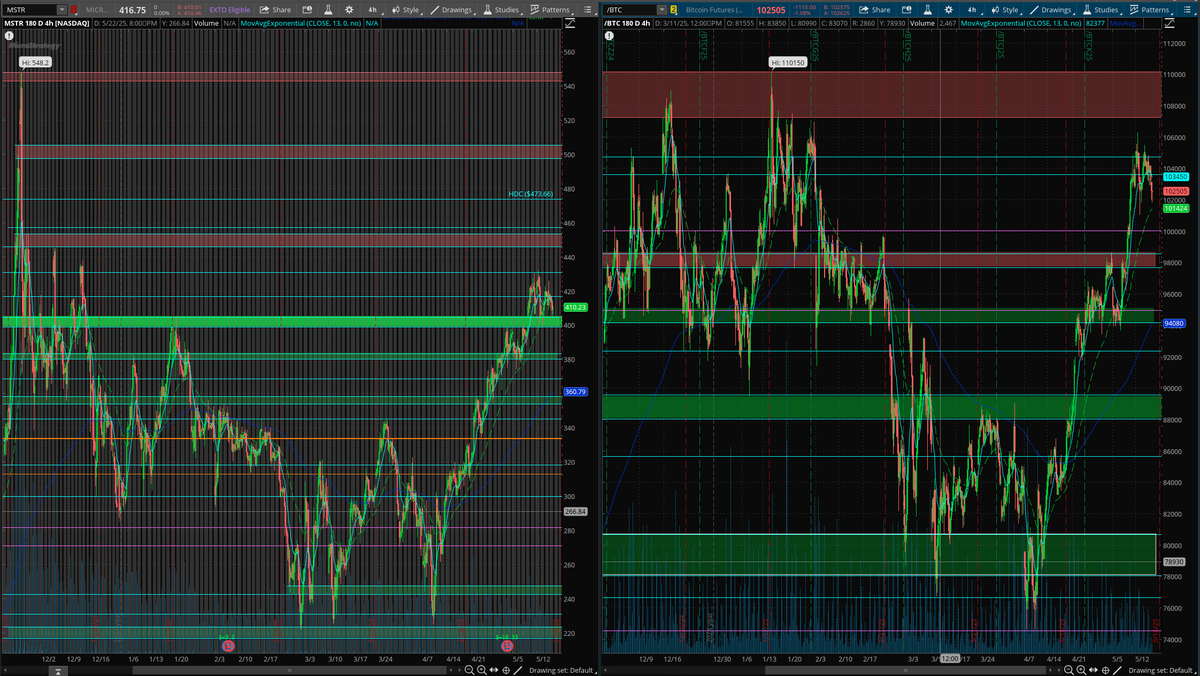Image resolution: width=1200 pixels, height=676 pixels.
Task: Click the yellow link-color icon beside /BTC
Action: coord(674,10)
